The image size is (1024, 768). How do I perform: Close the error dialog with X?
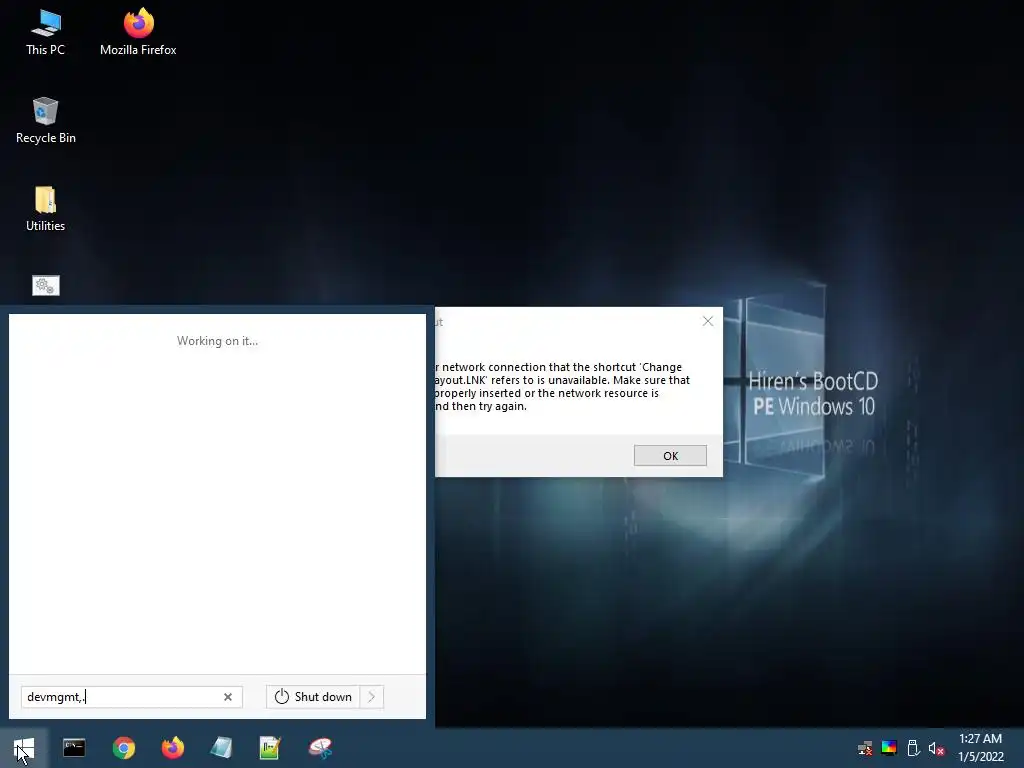point(708,321)
